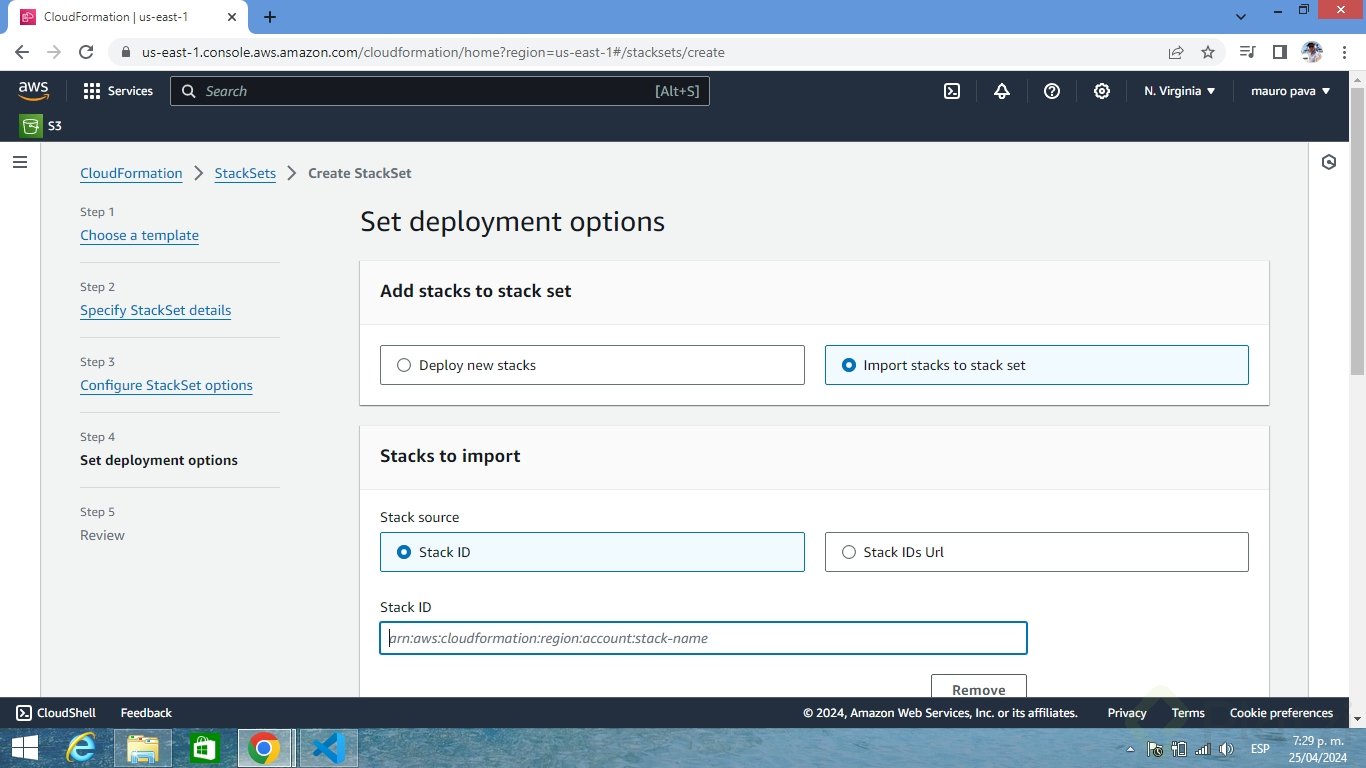Go to Step 1 Choose a template

click(x=139, y=235)
